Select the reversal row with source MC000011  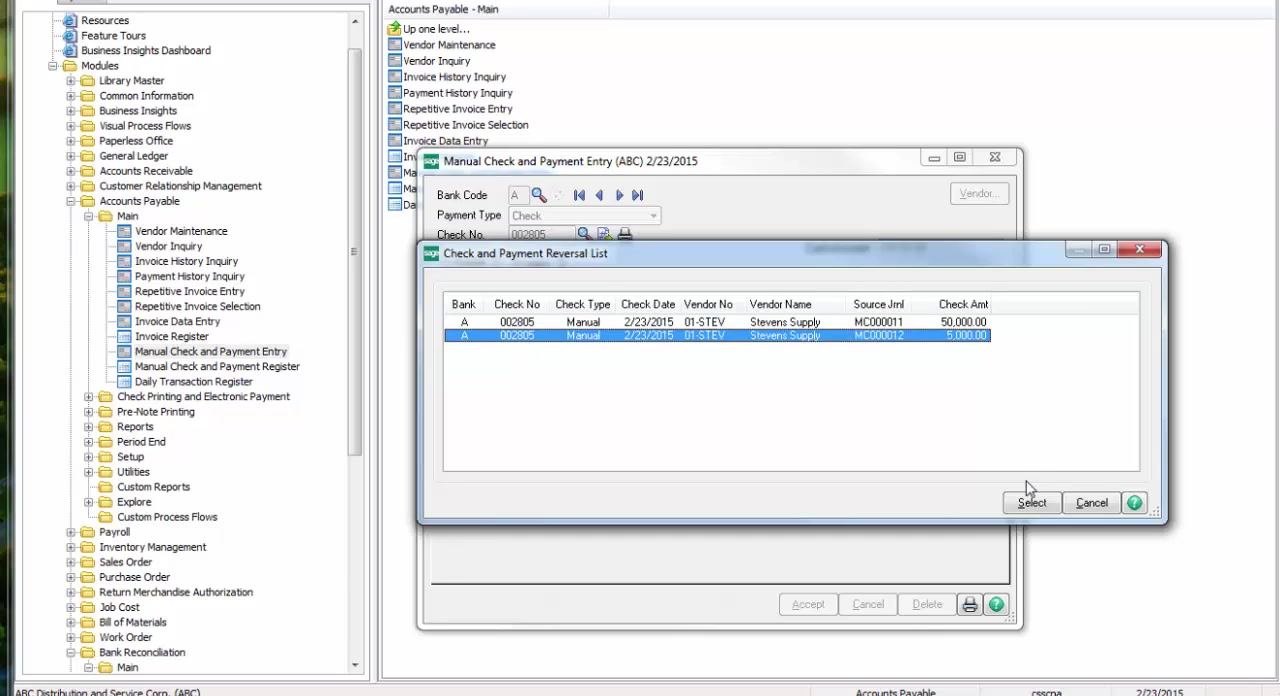click(x=716, y=322)
